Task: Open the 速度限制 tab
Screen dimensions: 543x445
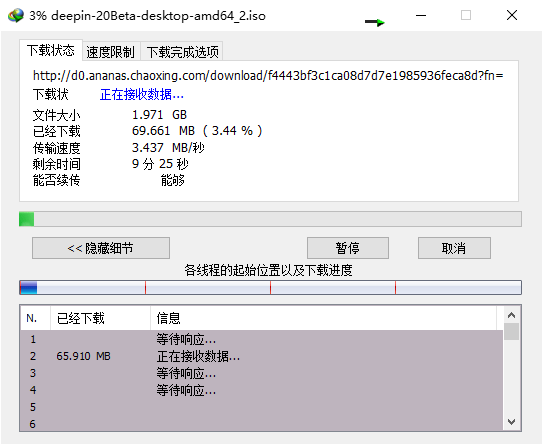Action: pos(110,52)
